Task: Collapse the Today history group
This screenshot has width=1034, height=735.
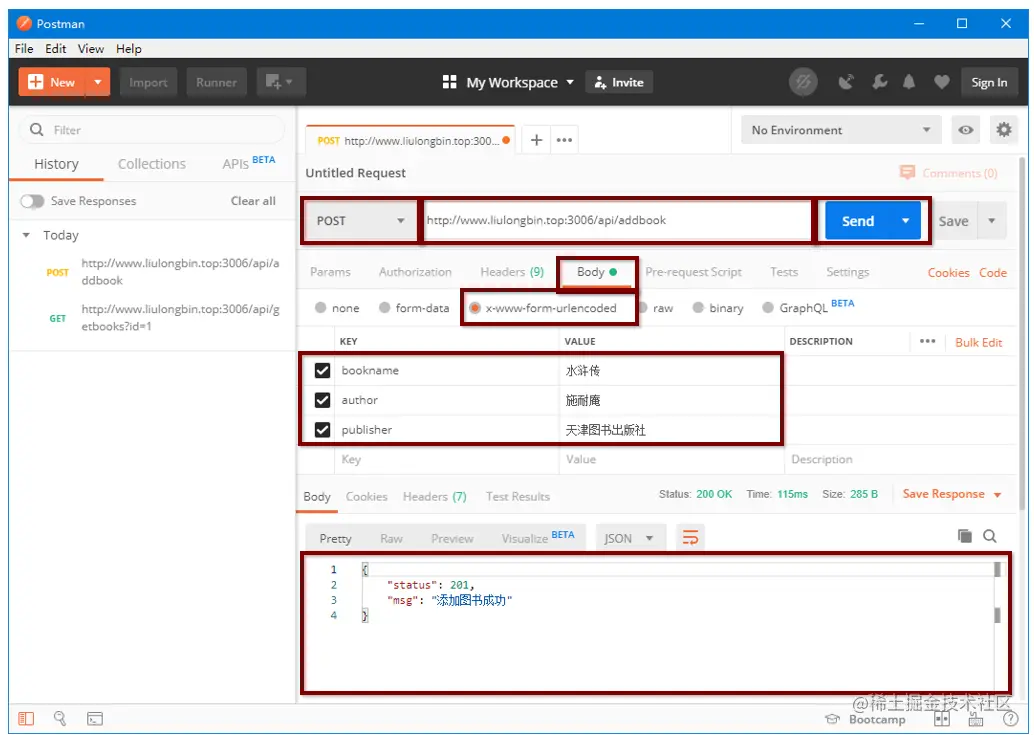Action: [26, 235]
